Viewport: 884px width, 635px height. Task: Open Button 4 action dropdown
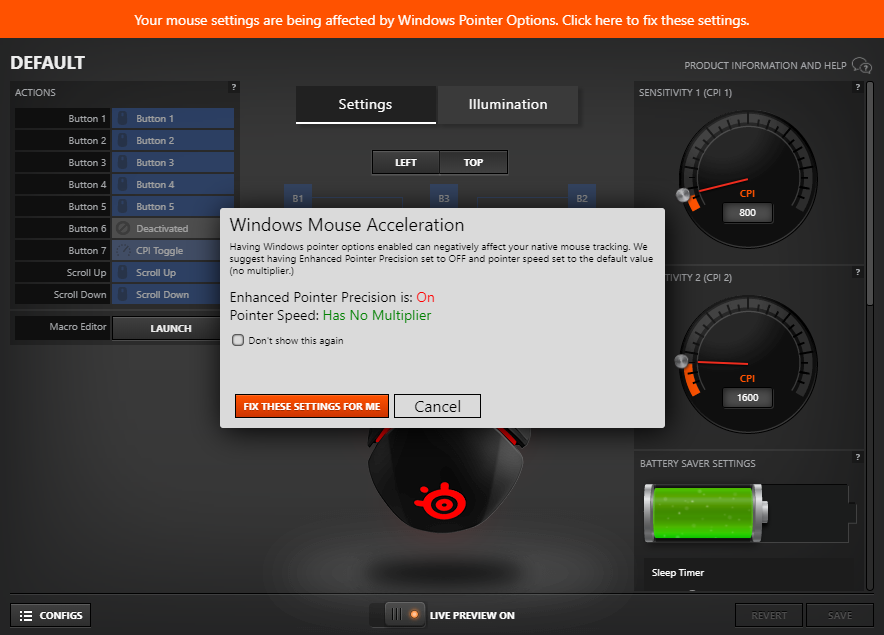(x=173, y=184)
